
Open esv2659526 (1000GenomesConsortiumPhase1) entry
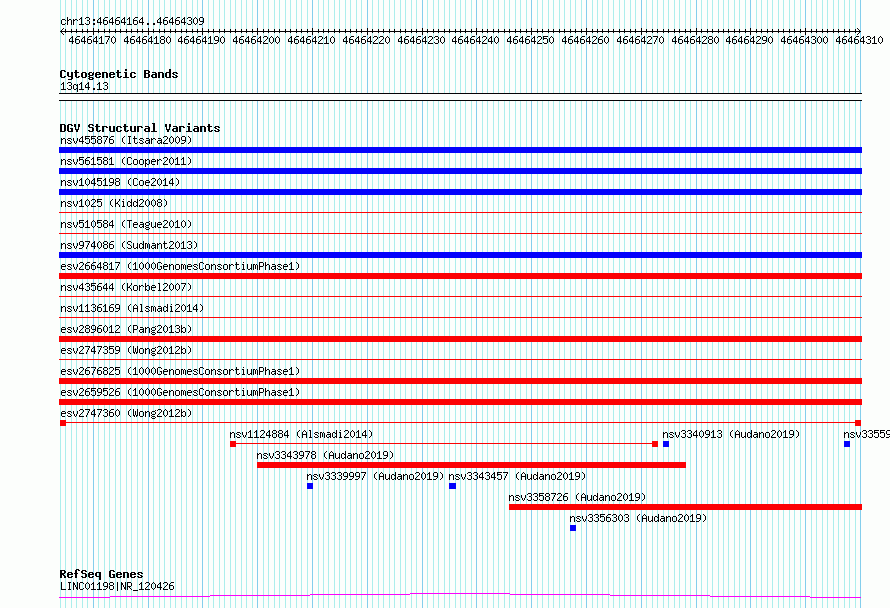[180, 392]
